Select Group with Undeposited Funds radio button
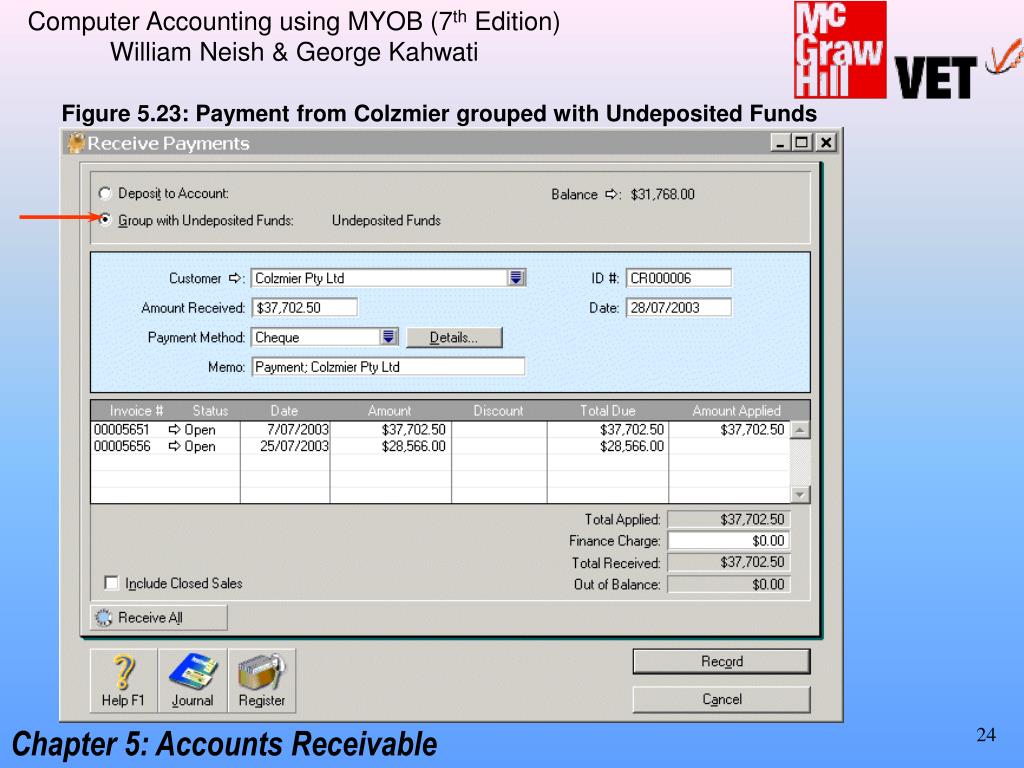 (x=104, y=219)
